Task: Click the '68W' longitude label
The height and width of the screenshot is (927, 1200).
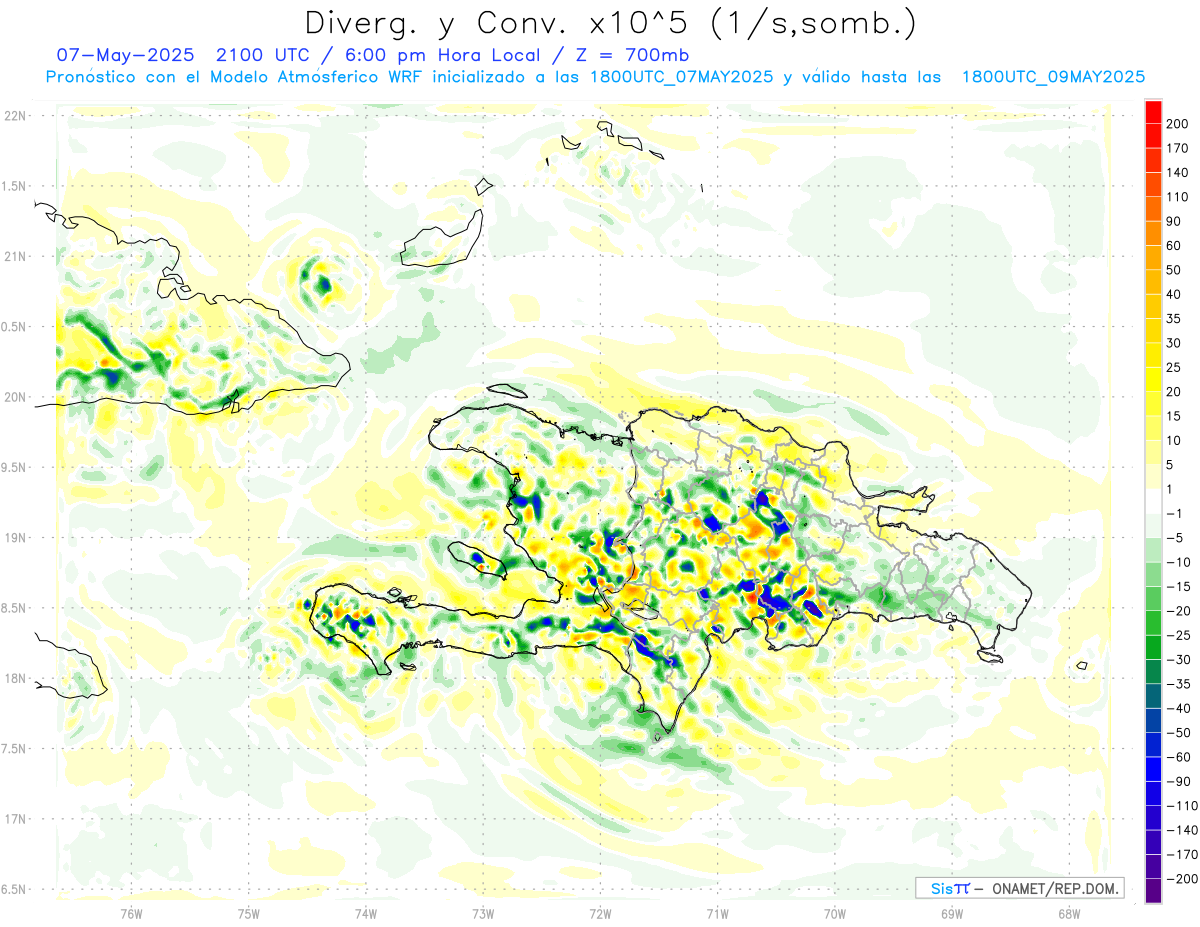Action: [1068, 912]
